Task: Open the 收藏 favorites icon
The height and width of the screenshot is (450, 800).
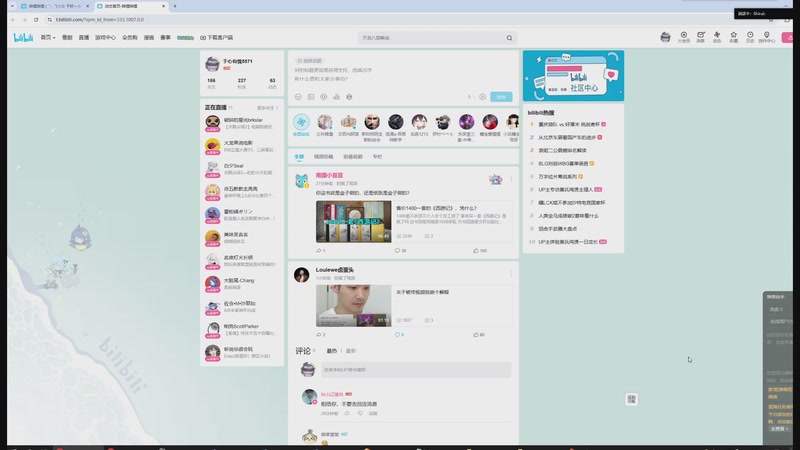Action: 733,37
